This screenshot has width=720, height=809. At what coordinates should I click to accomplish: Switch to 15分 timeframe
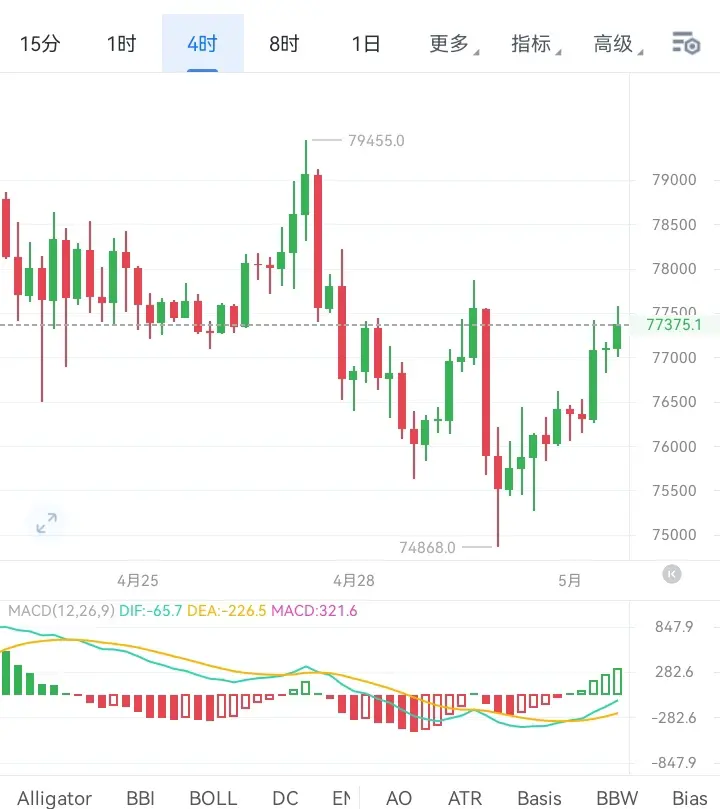(40, 44)
